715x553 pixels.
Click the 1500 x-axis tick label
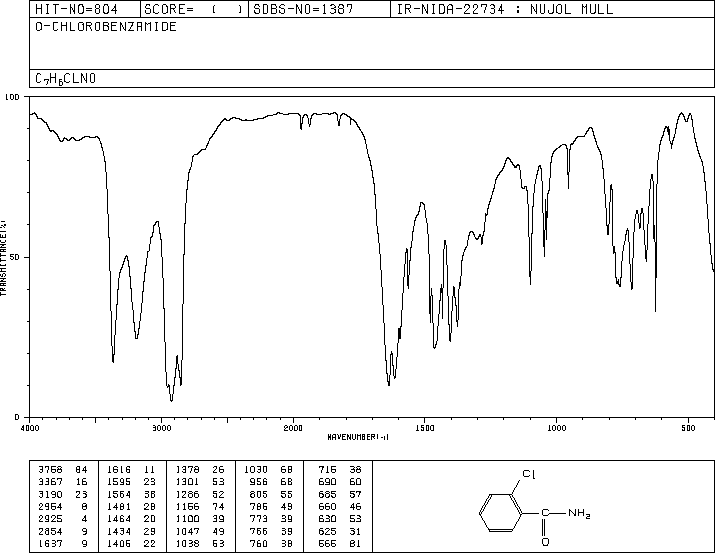pos(425,428)
